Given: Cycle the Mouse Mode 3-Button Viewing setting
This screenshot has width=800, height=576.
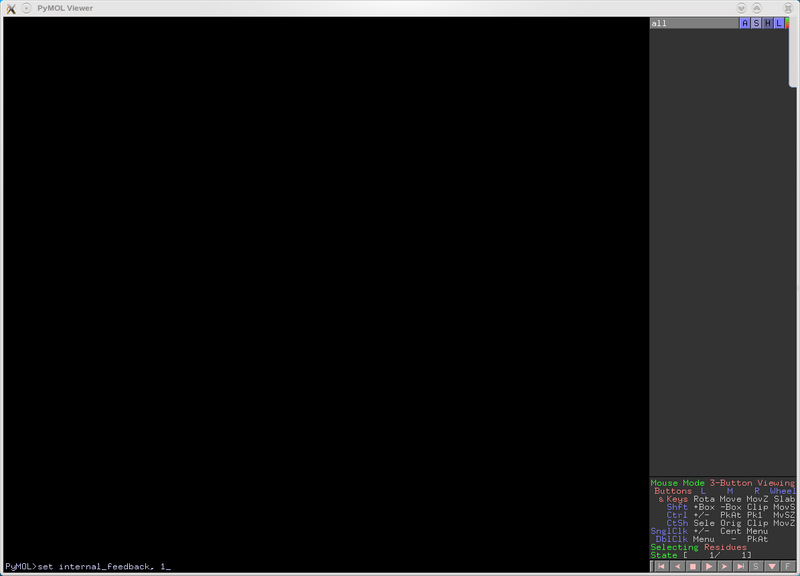Looking at the screenshot, I should (722, 482).
